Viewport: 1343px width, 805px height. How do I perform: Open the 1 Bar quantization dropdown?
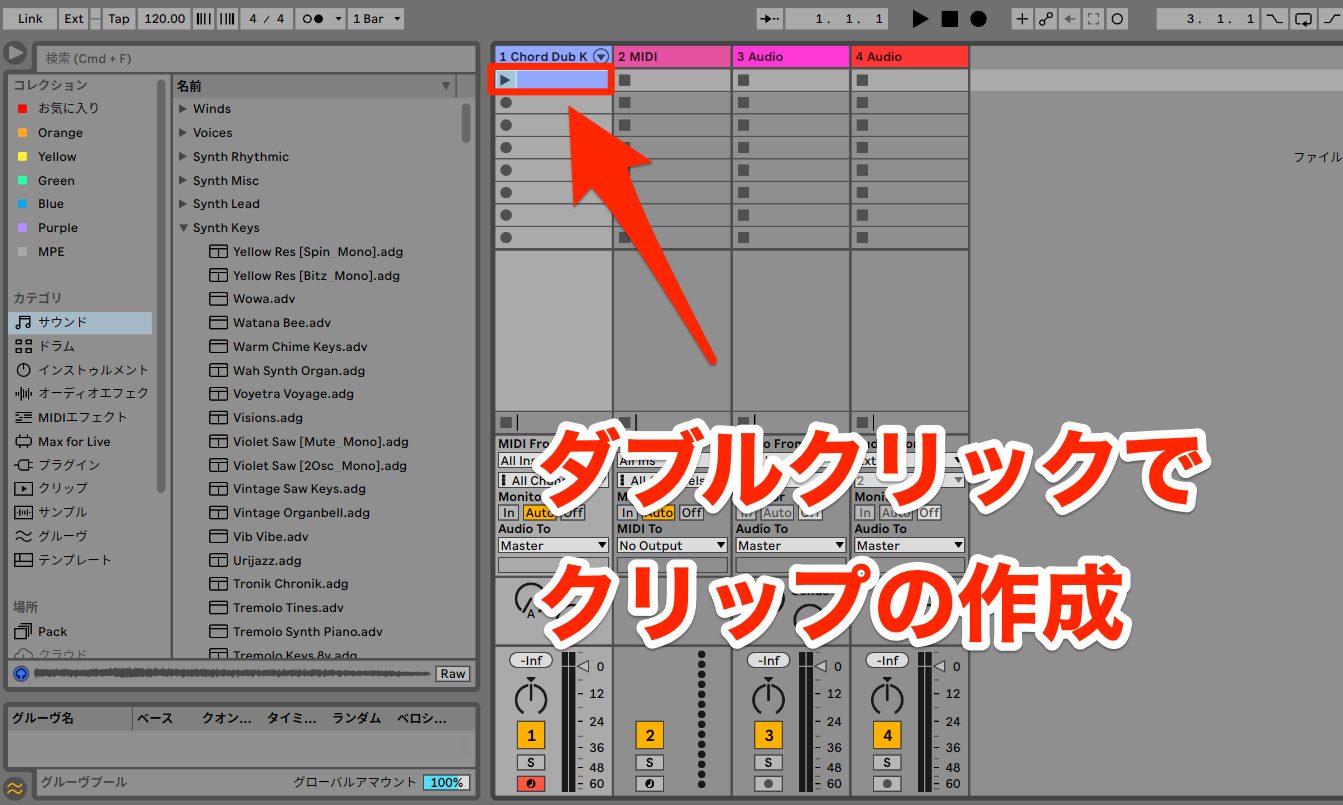tap(377, 19)
